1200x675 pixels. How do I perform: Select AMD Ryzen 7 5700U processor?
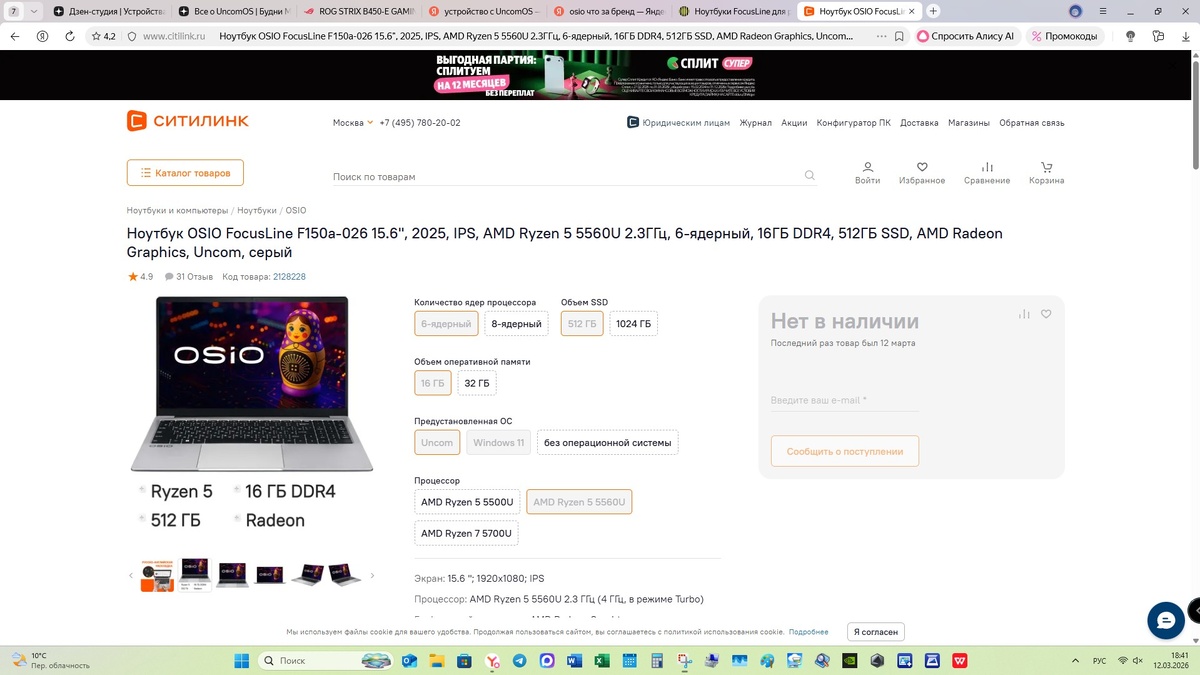tap(466, 533)
